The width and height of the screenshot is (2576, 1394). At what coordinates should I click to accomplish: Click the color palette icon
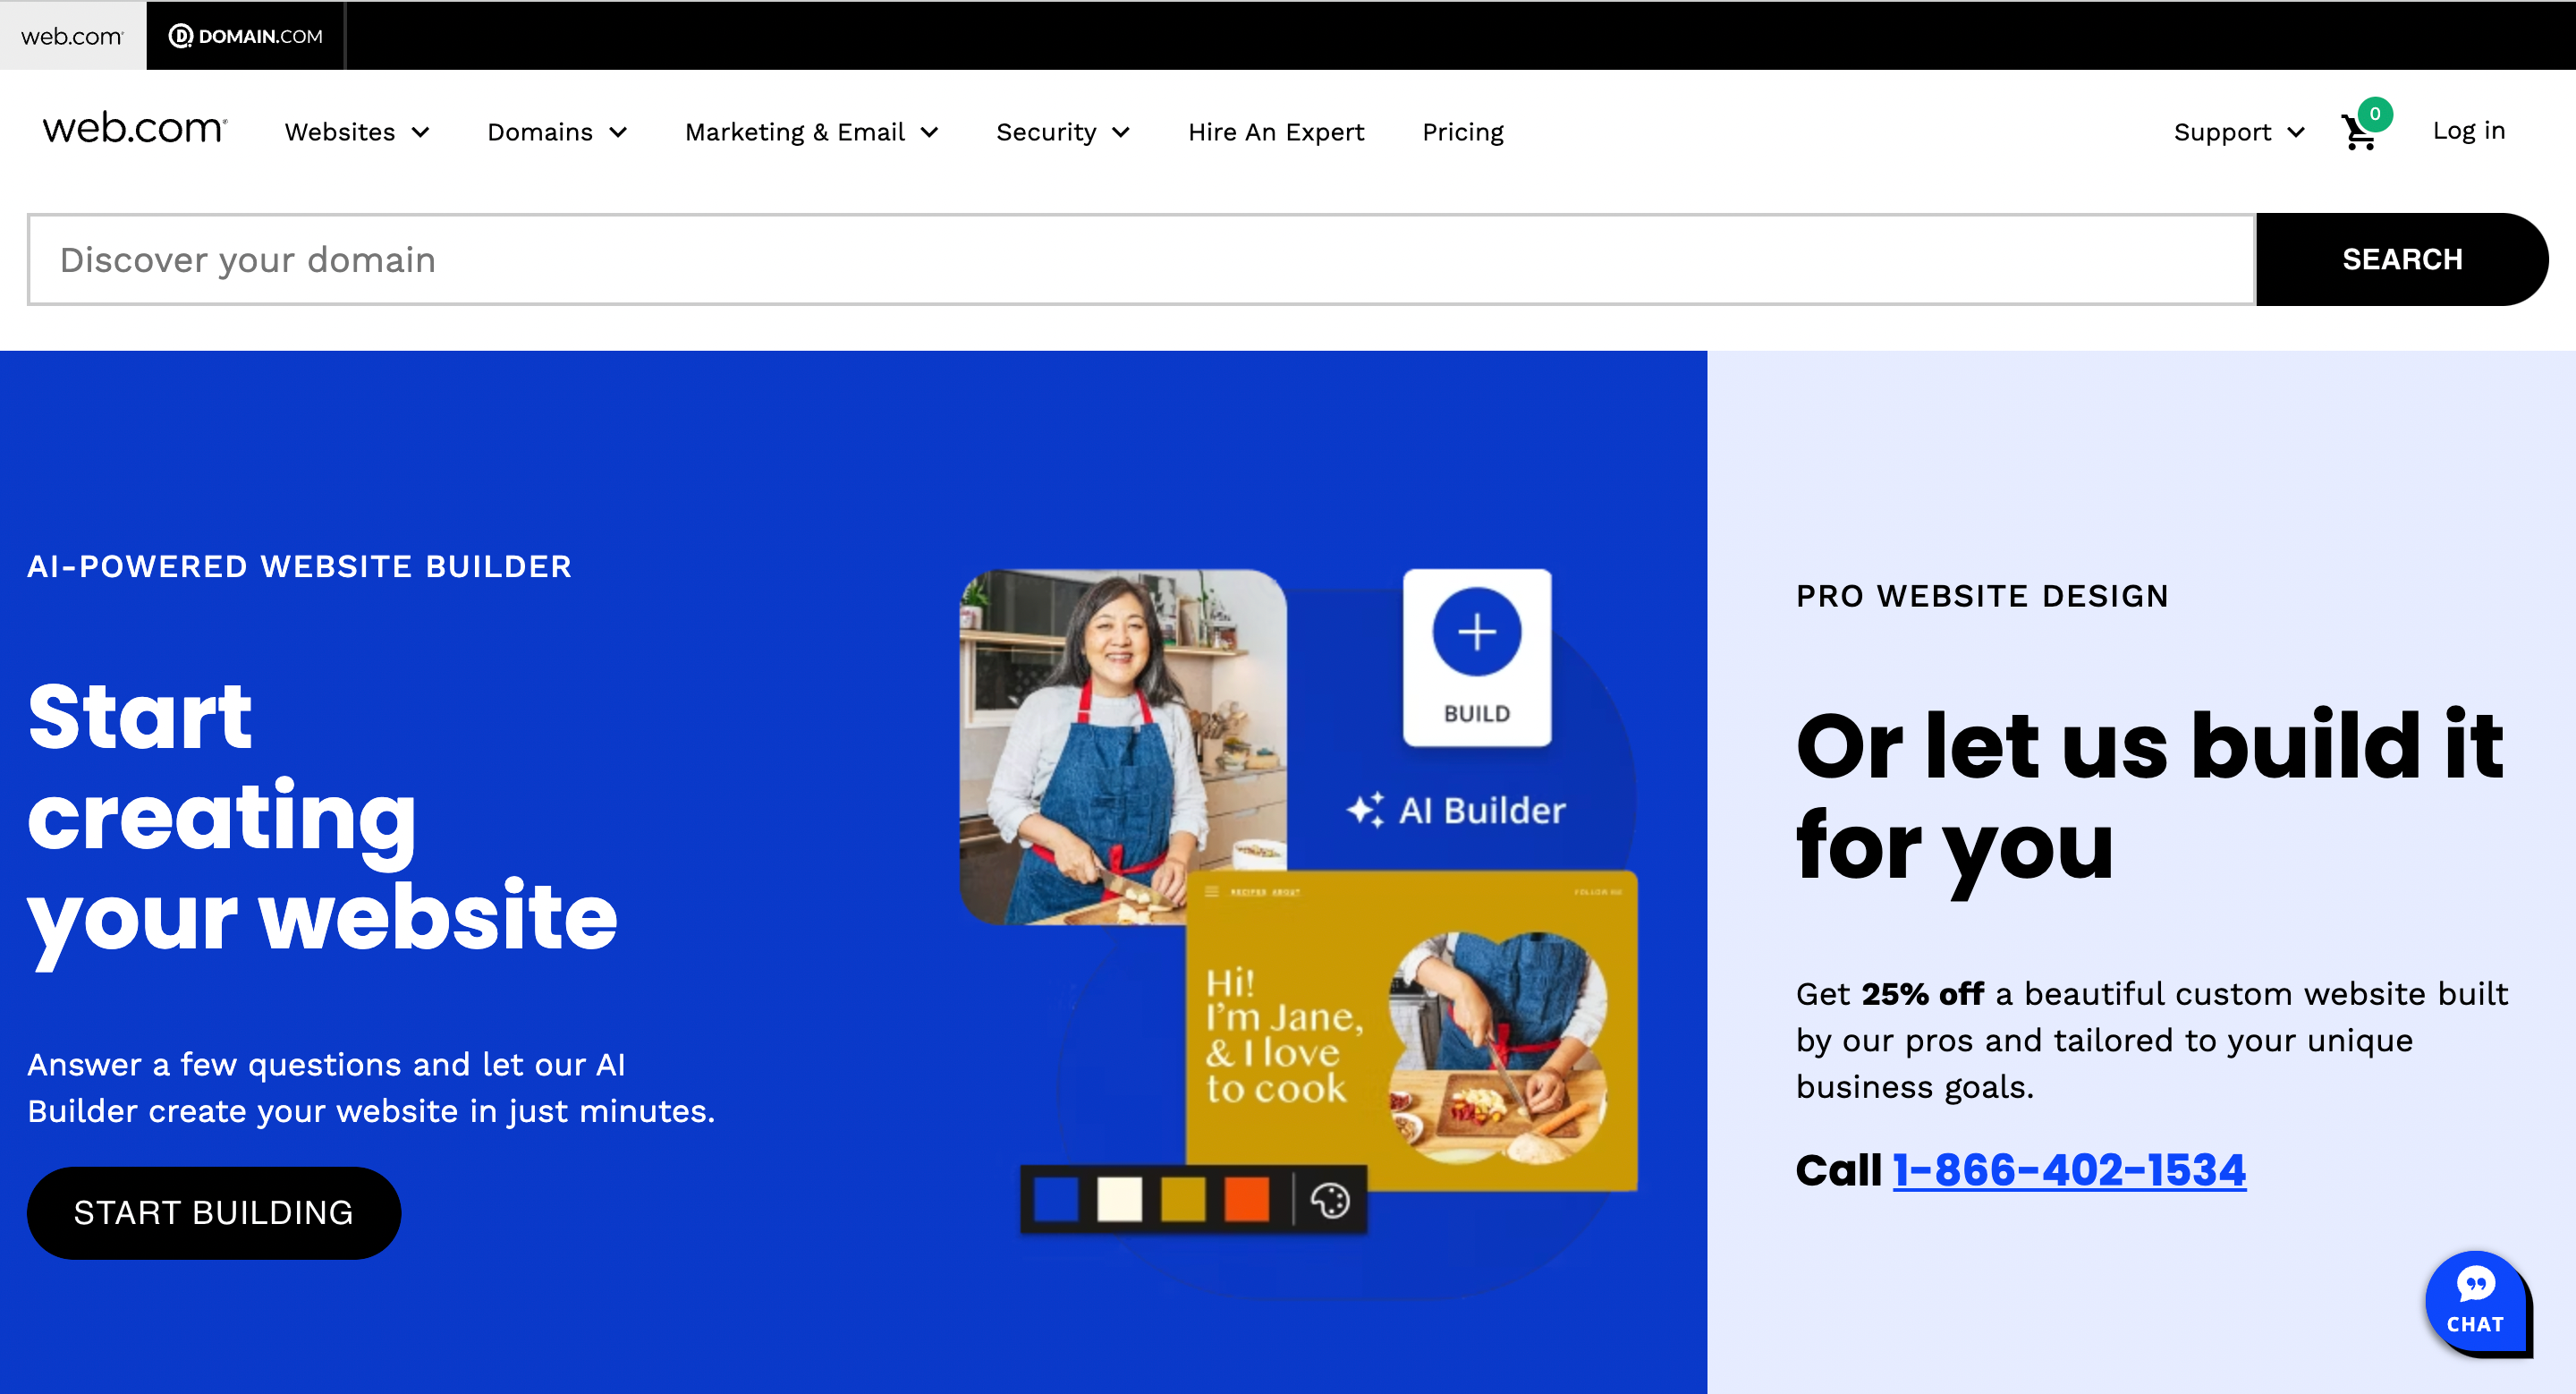pos(1330,1200)
